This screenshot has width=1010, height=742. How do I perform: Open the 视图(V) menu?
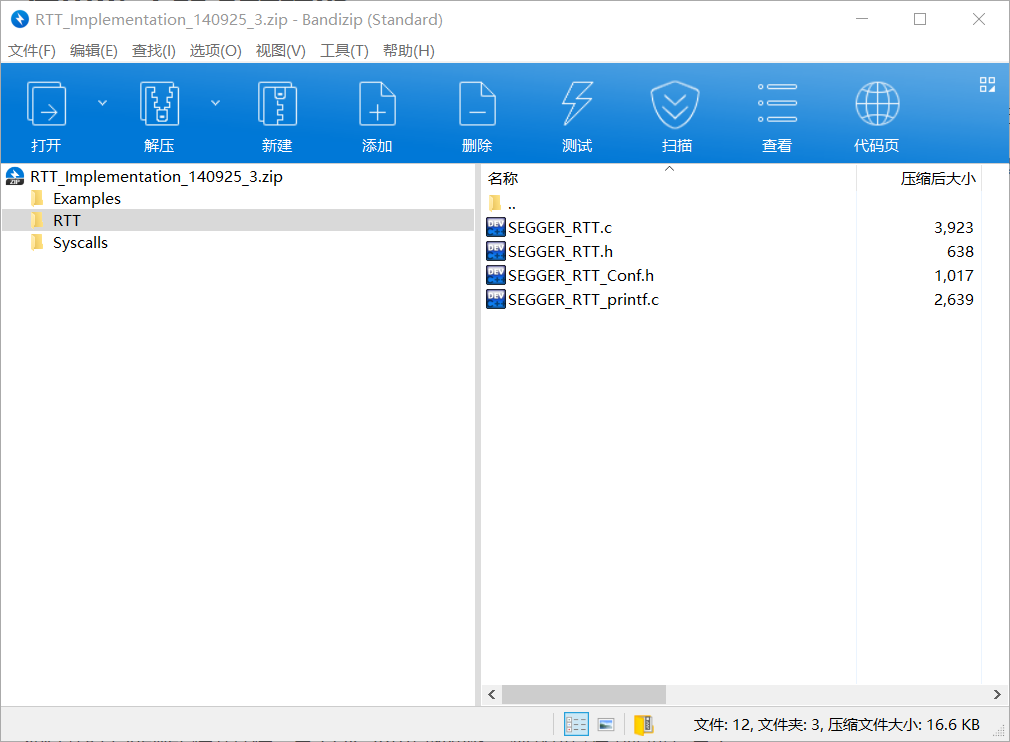click(x=280, y=50)
